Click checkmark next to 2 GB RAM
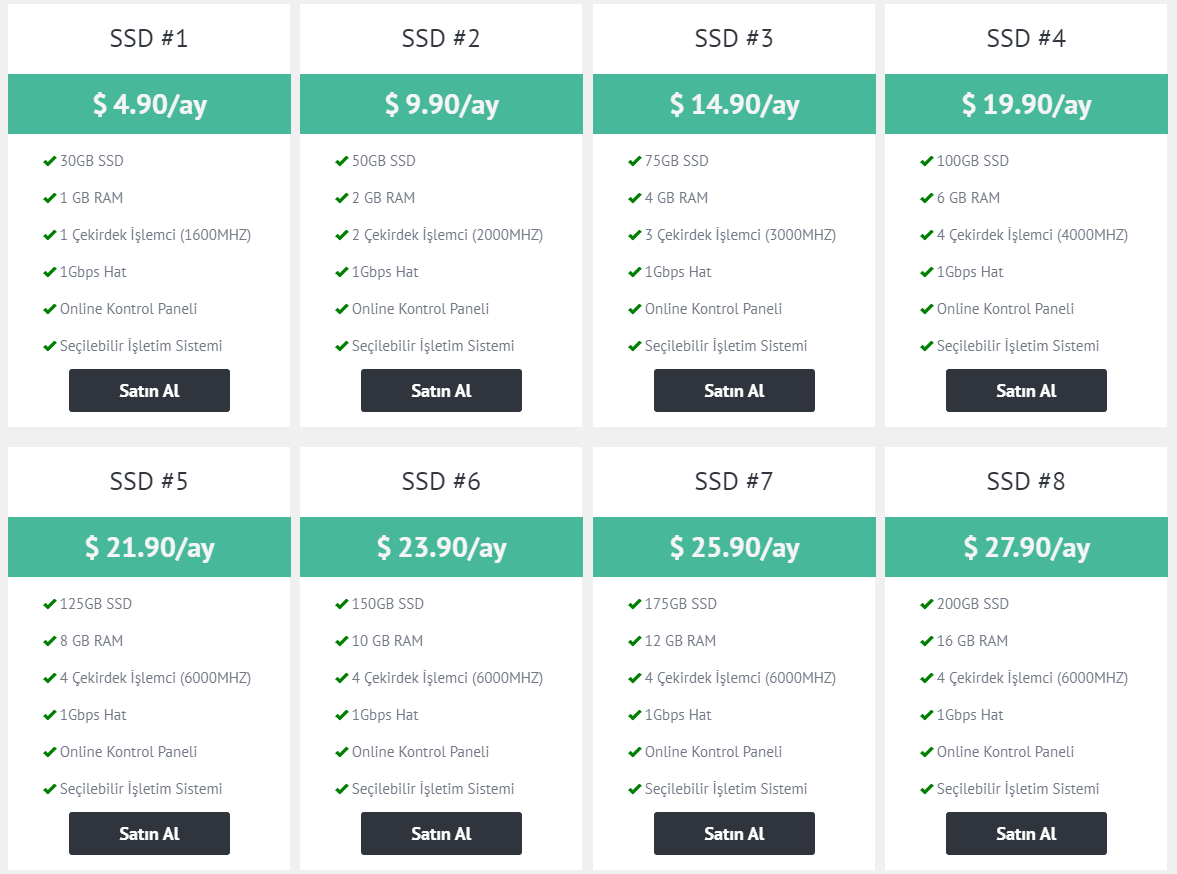The width and height of the screenshot is (1177, 874). (x=342, y=198)
